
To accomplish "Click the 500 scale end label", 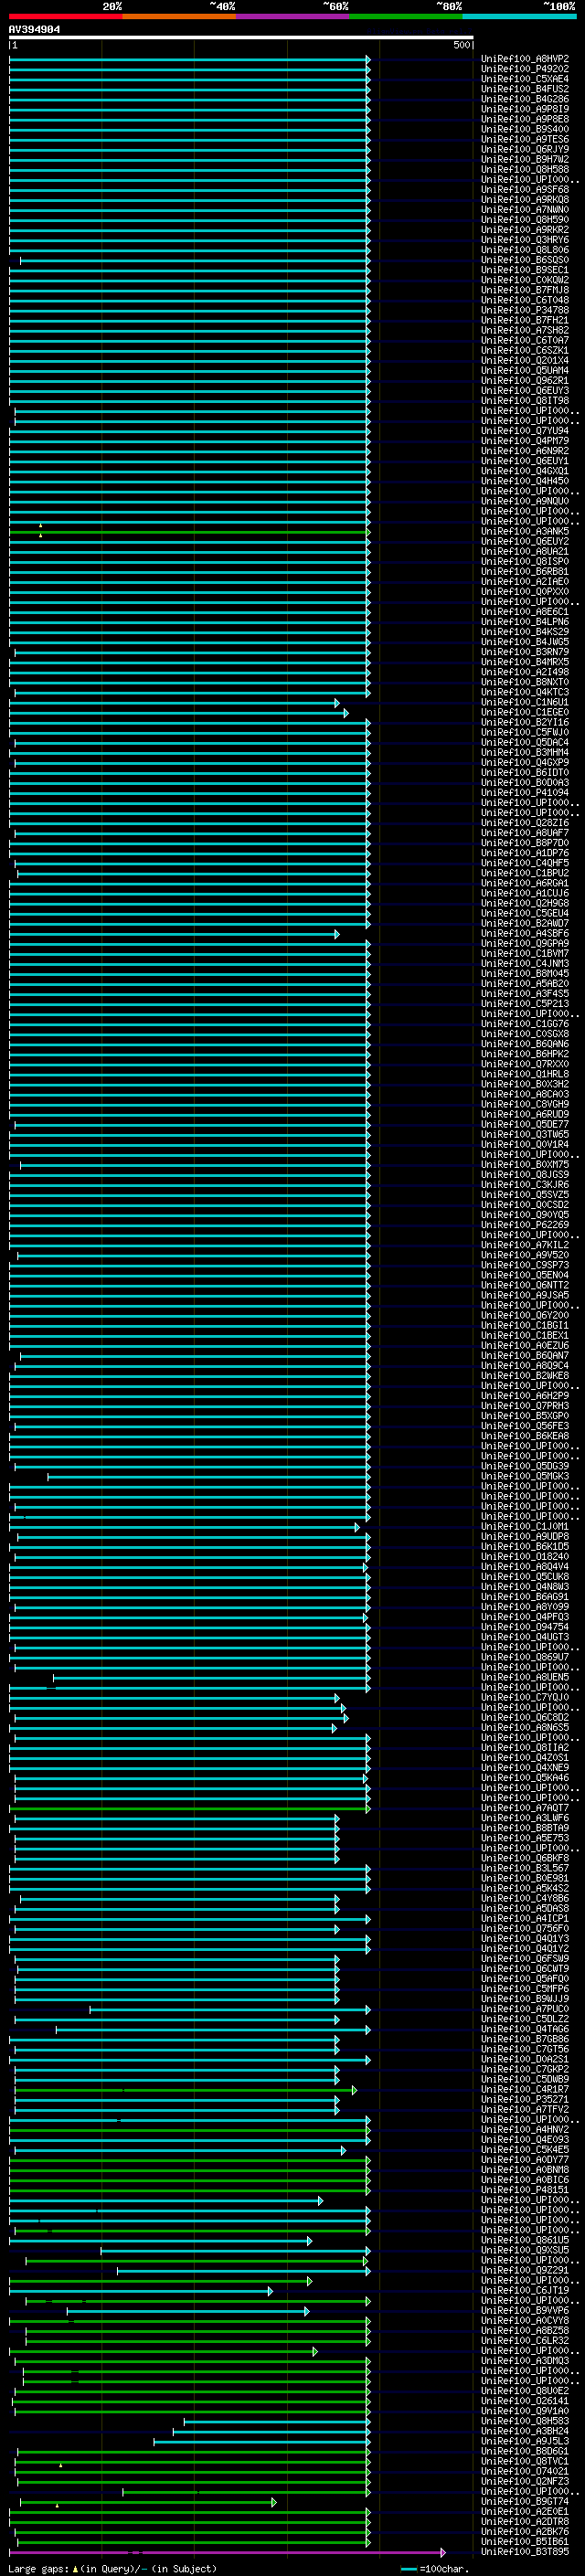I will (462, 45).
